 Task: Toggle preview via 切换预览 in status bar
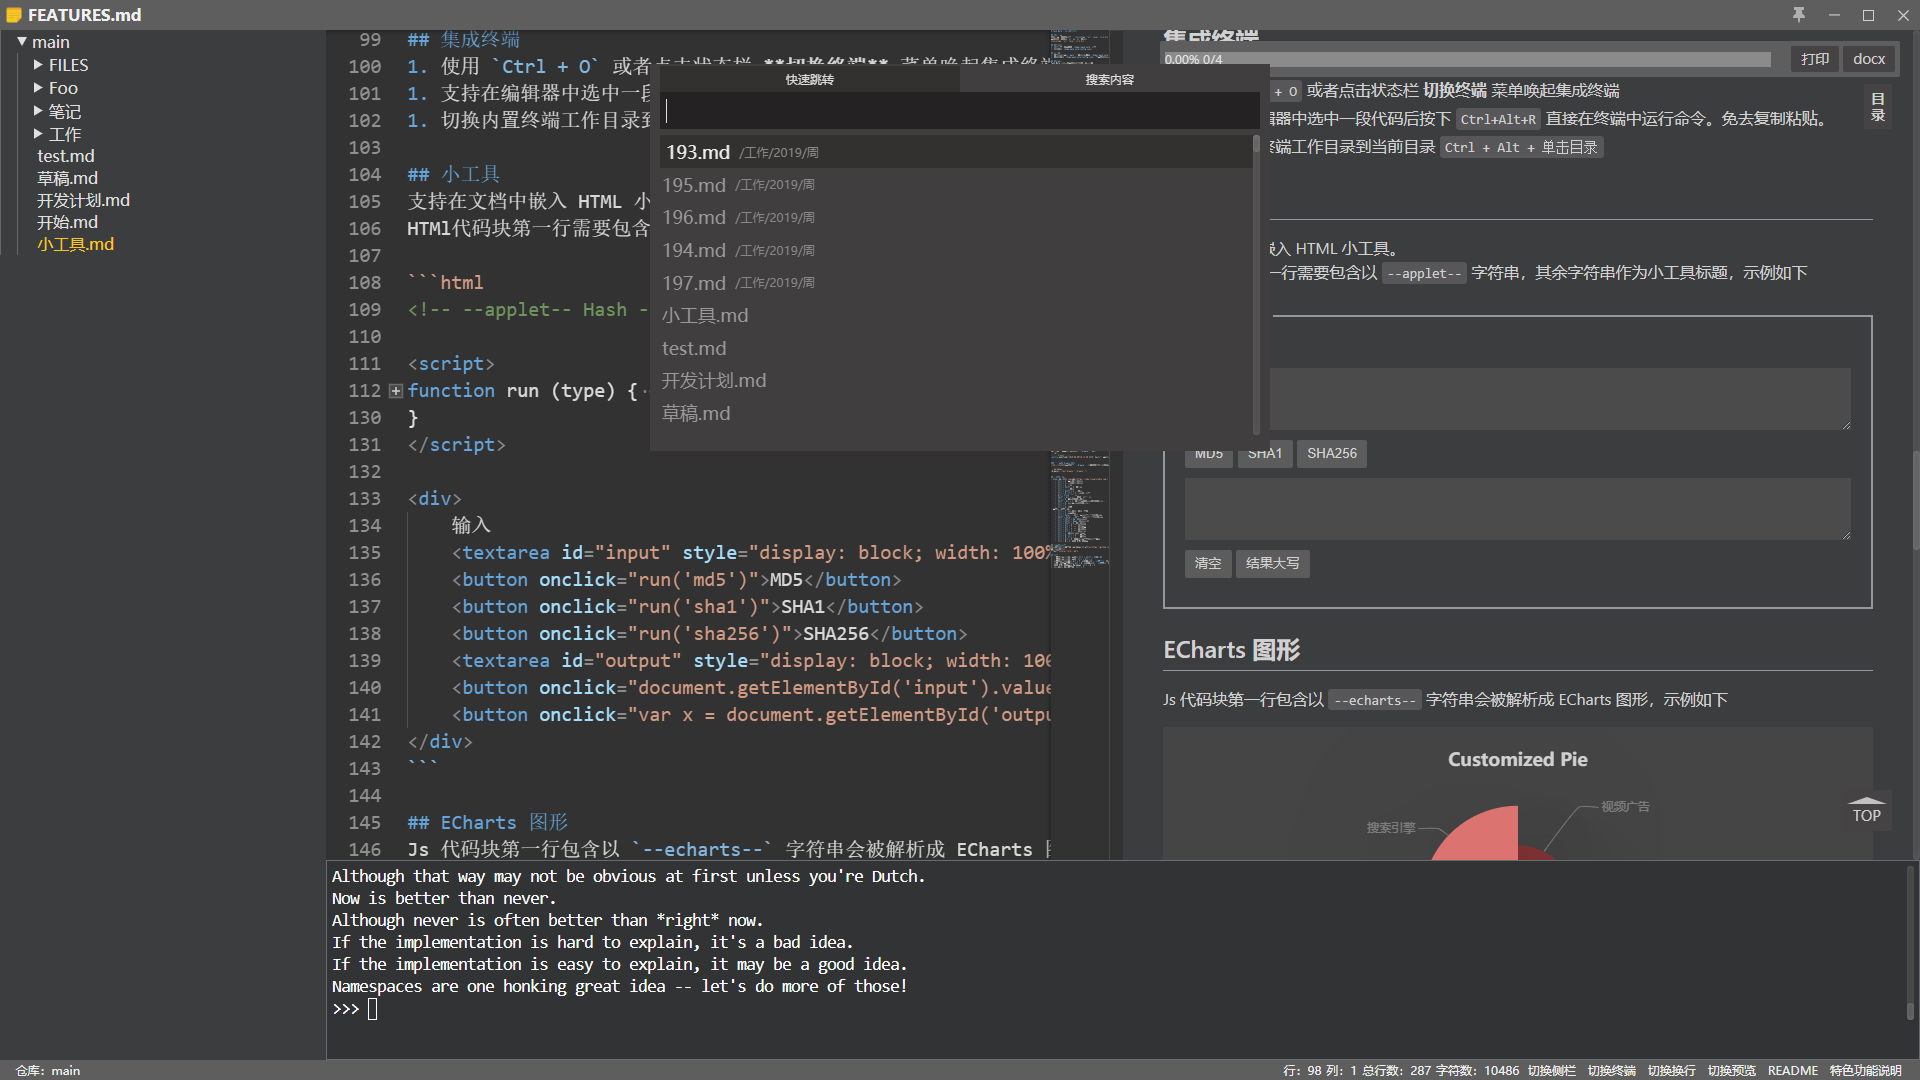point(1731,1070)
